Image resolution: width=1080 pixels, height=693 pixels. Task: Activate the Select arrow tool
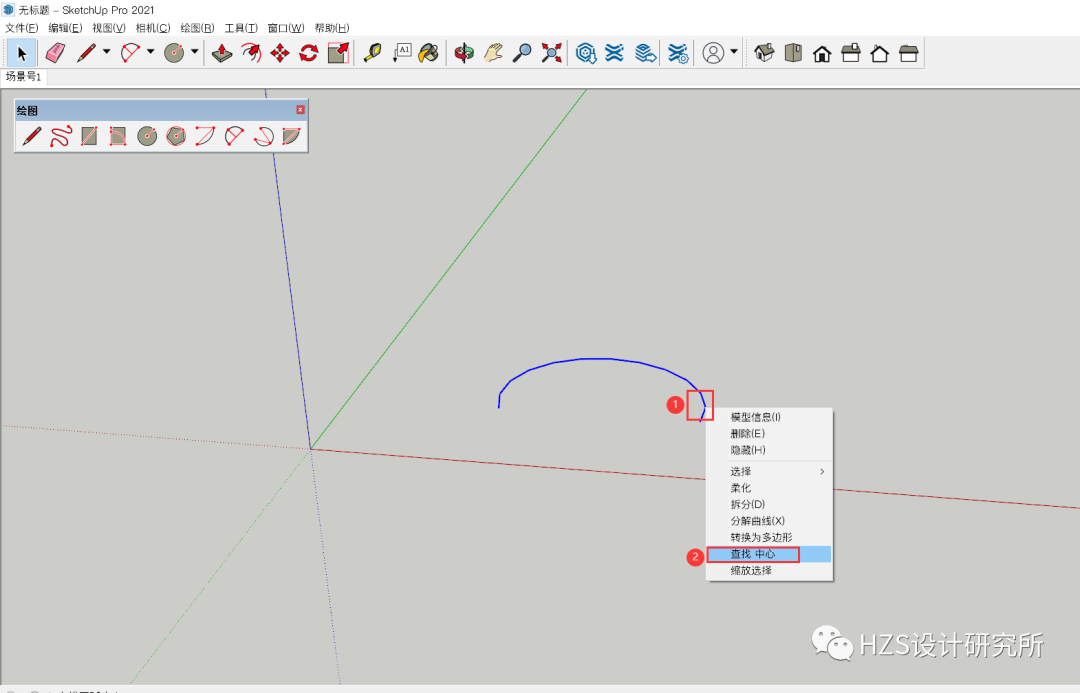coord(22,53)
